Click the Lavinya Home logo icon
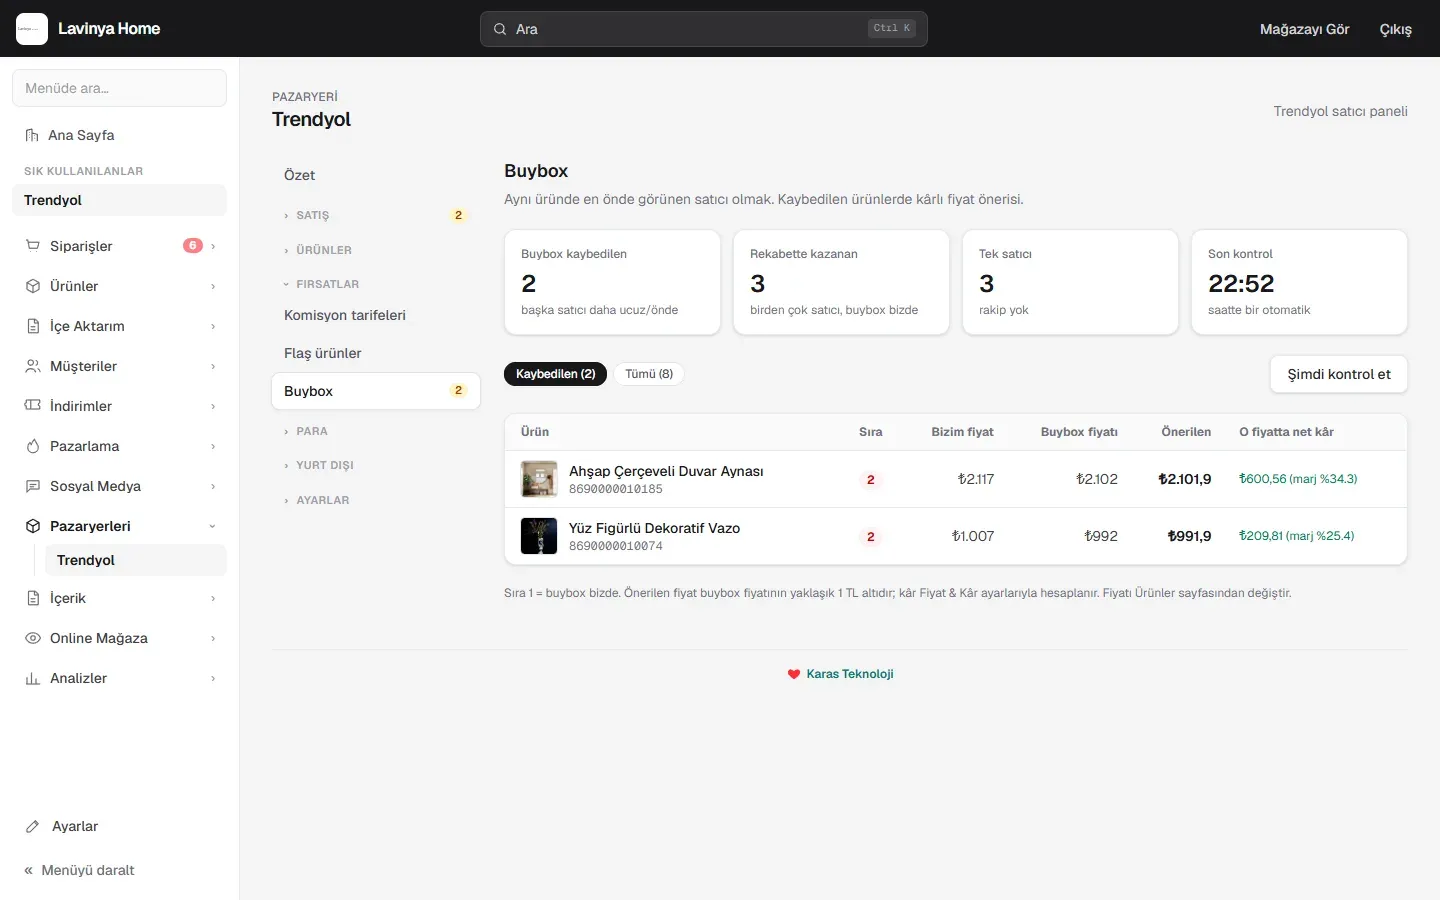Image resolution: width=1440 pixels, height=900 pixels. (32, 29)
